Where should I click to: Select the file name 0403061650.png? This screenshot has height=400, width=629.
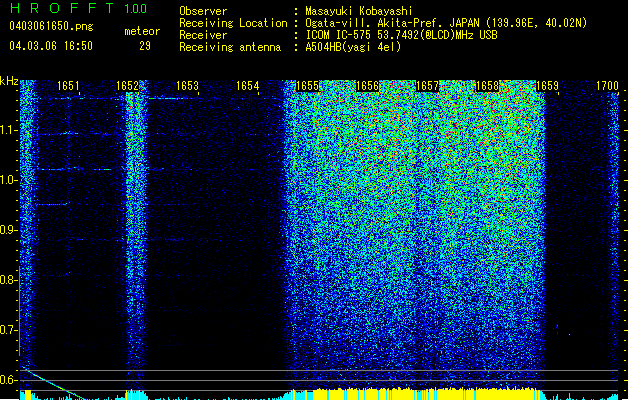pyautogui.click(x=51, y=26)
